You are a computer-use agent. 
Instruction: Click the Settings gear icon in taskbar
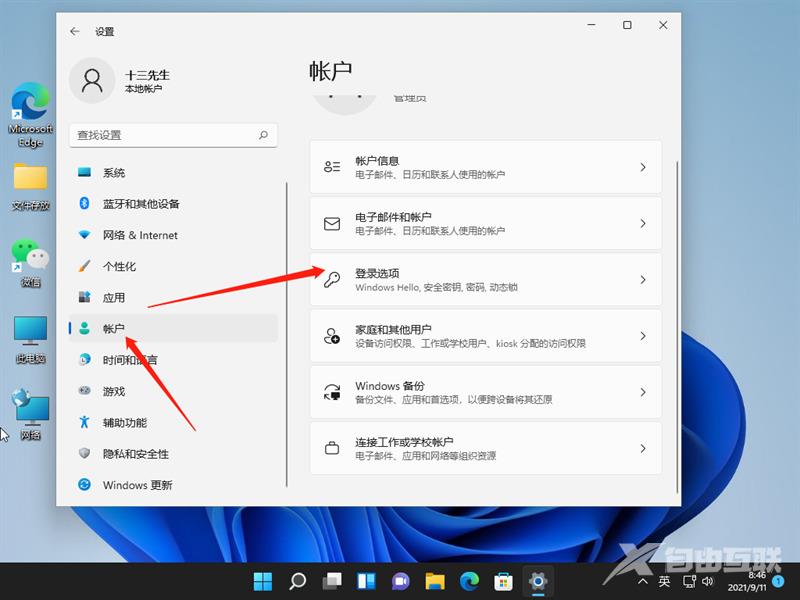(x=537, y=579)
